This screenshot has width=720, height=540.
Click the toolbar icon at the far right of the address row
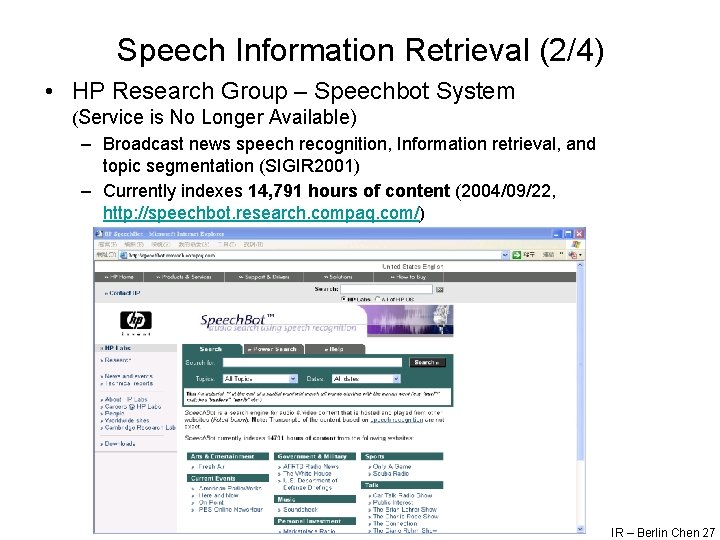point(573,255)
